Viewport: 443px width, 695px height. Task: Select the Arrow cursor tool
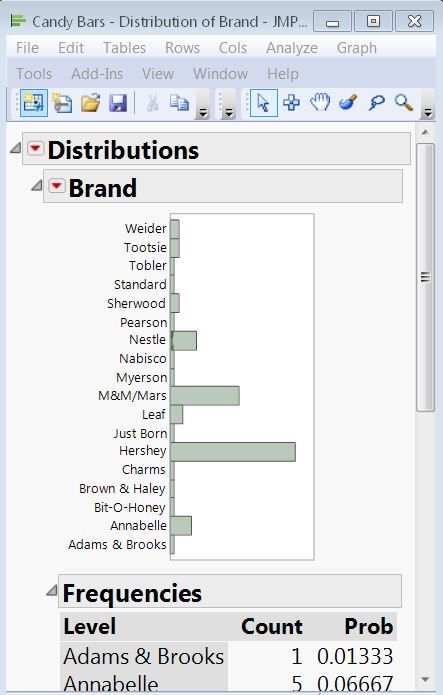click(264, 103)
